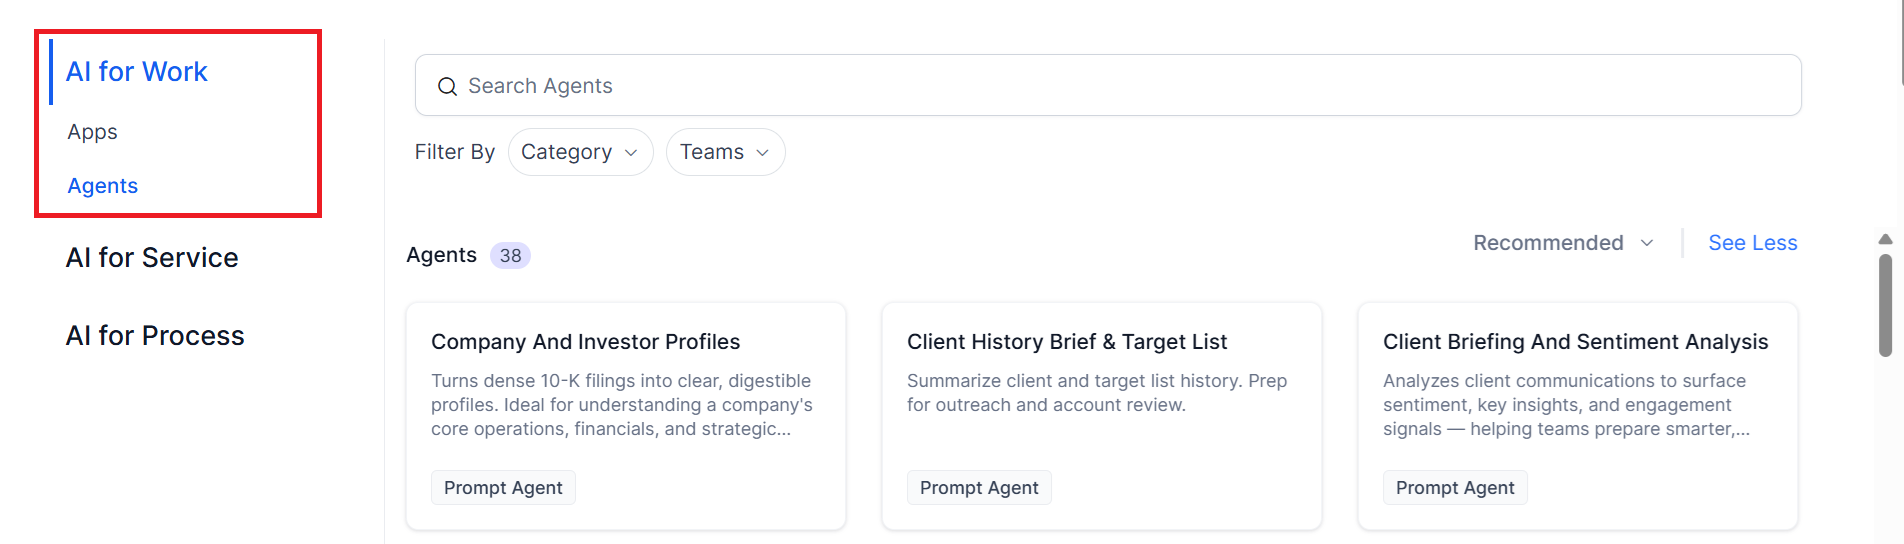
Task: Click Prompt Agent tag on Company Profiles card
Action: (503, 488)
